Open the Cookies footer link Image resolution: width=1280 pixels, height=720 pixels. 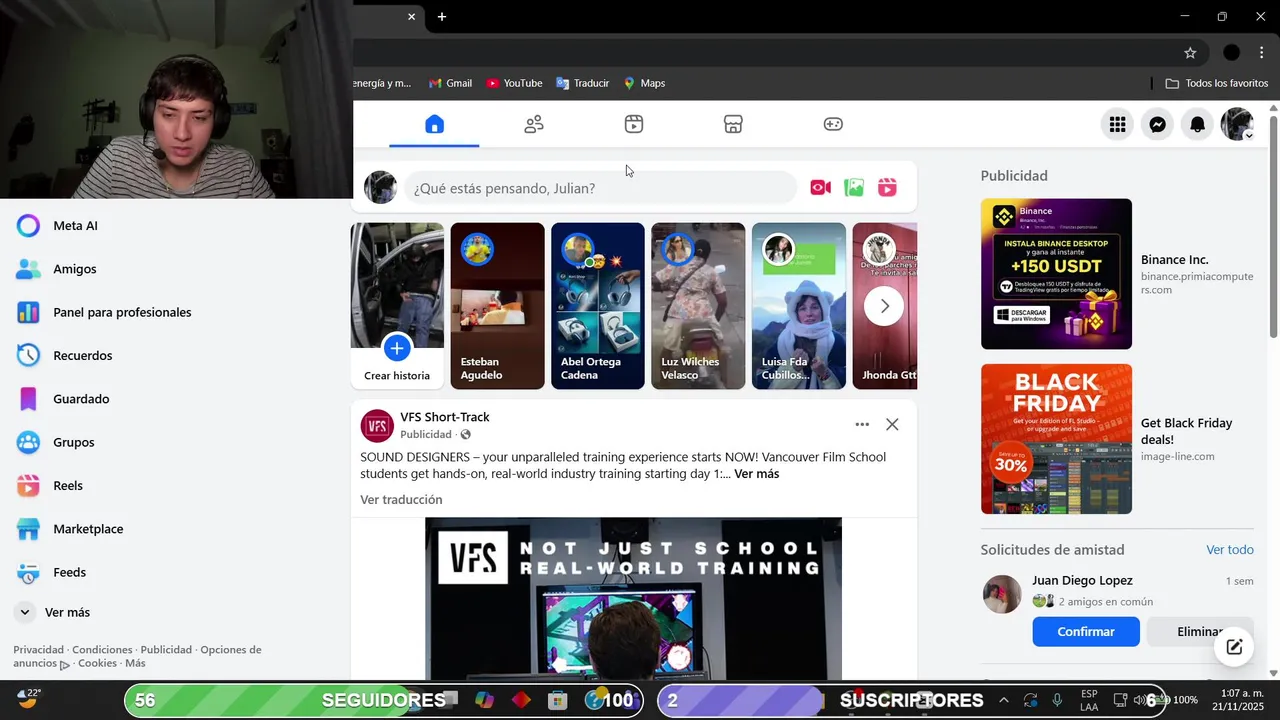[97, 663]
